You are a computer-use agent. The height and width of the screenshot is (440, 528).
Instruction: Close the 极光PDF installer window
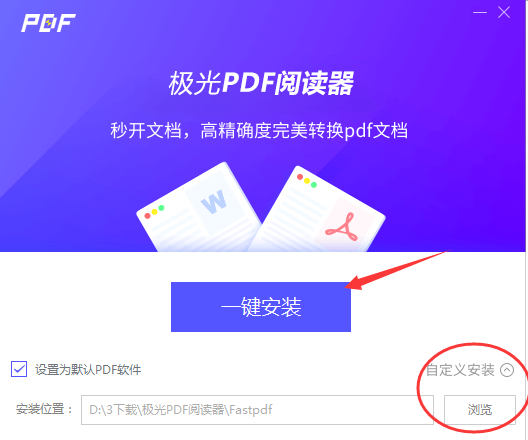point(504,13)
